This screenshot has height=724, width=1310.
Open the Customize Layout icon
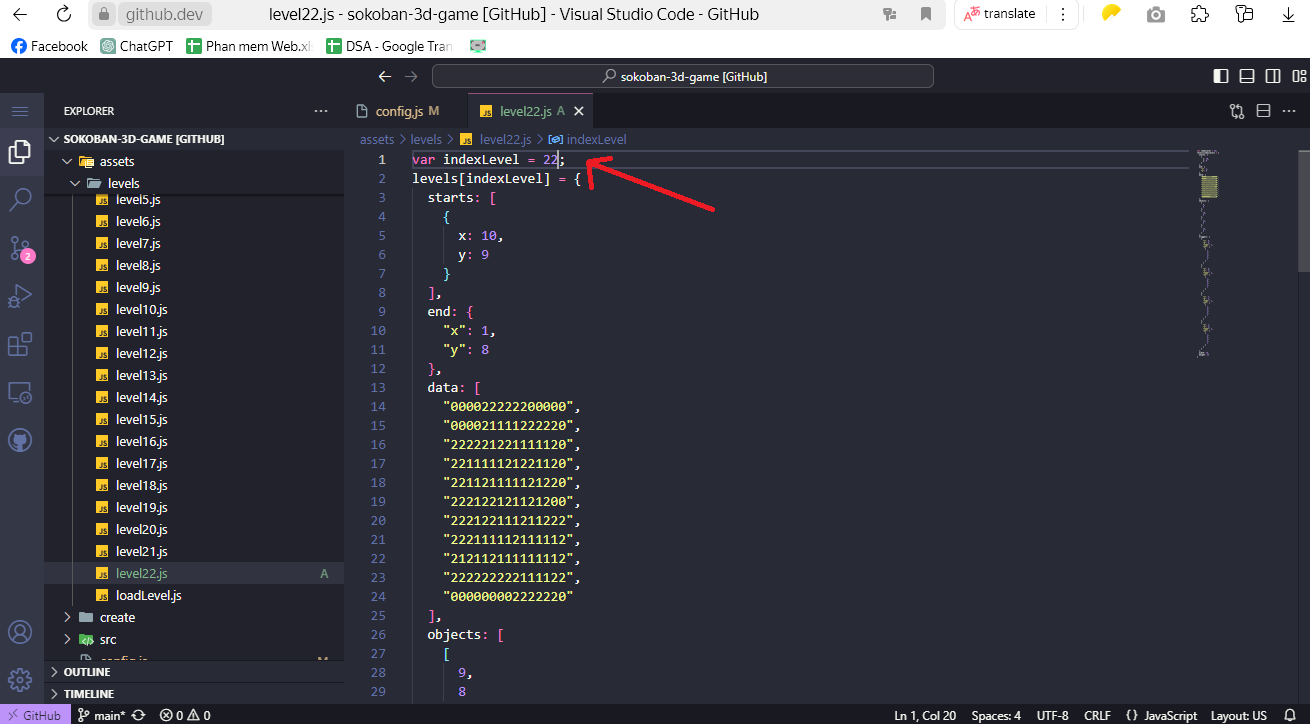(x=1297, y=76)
